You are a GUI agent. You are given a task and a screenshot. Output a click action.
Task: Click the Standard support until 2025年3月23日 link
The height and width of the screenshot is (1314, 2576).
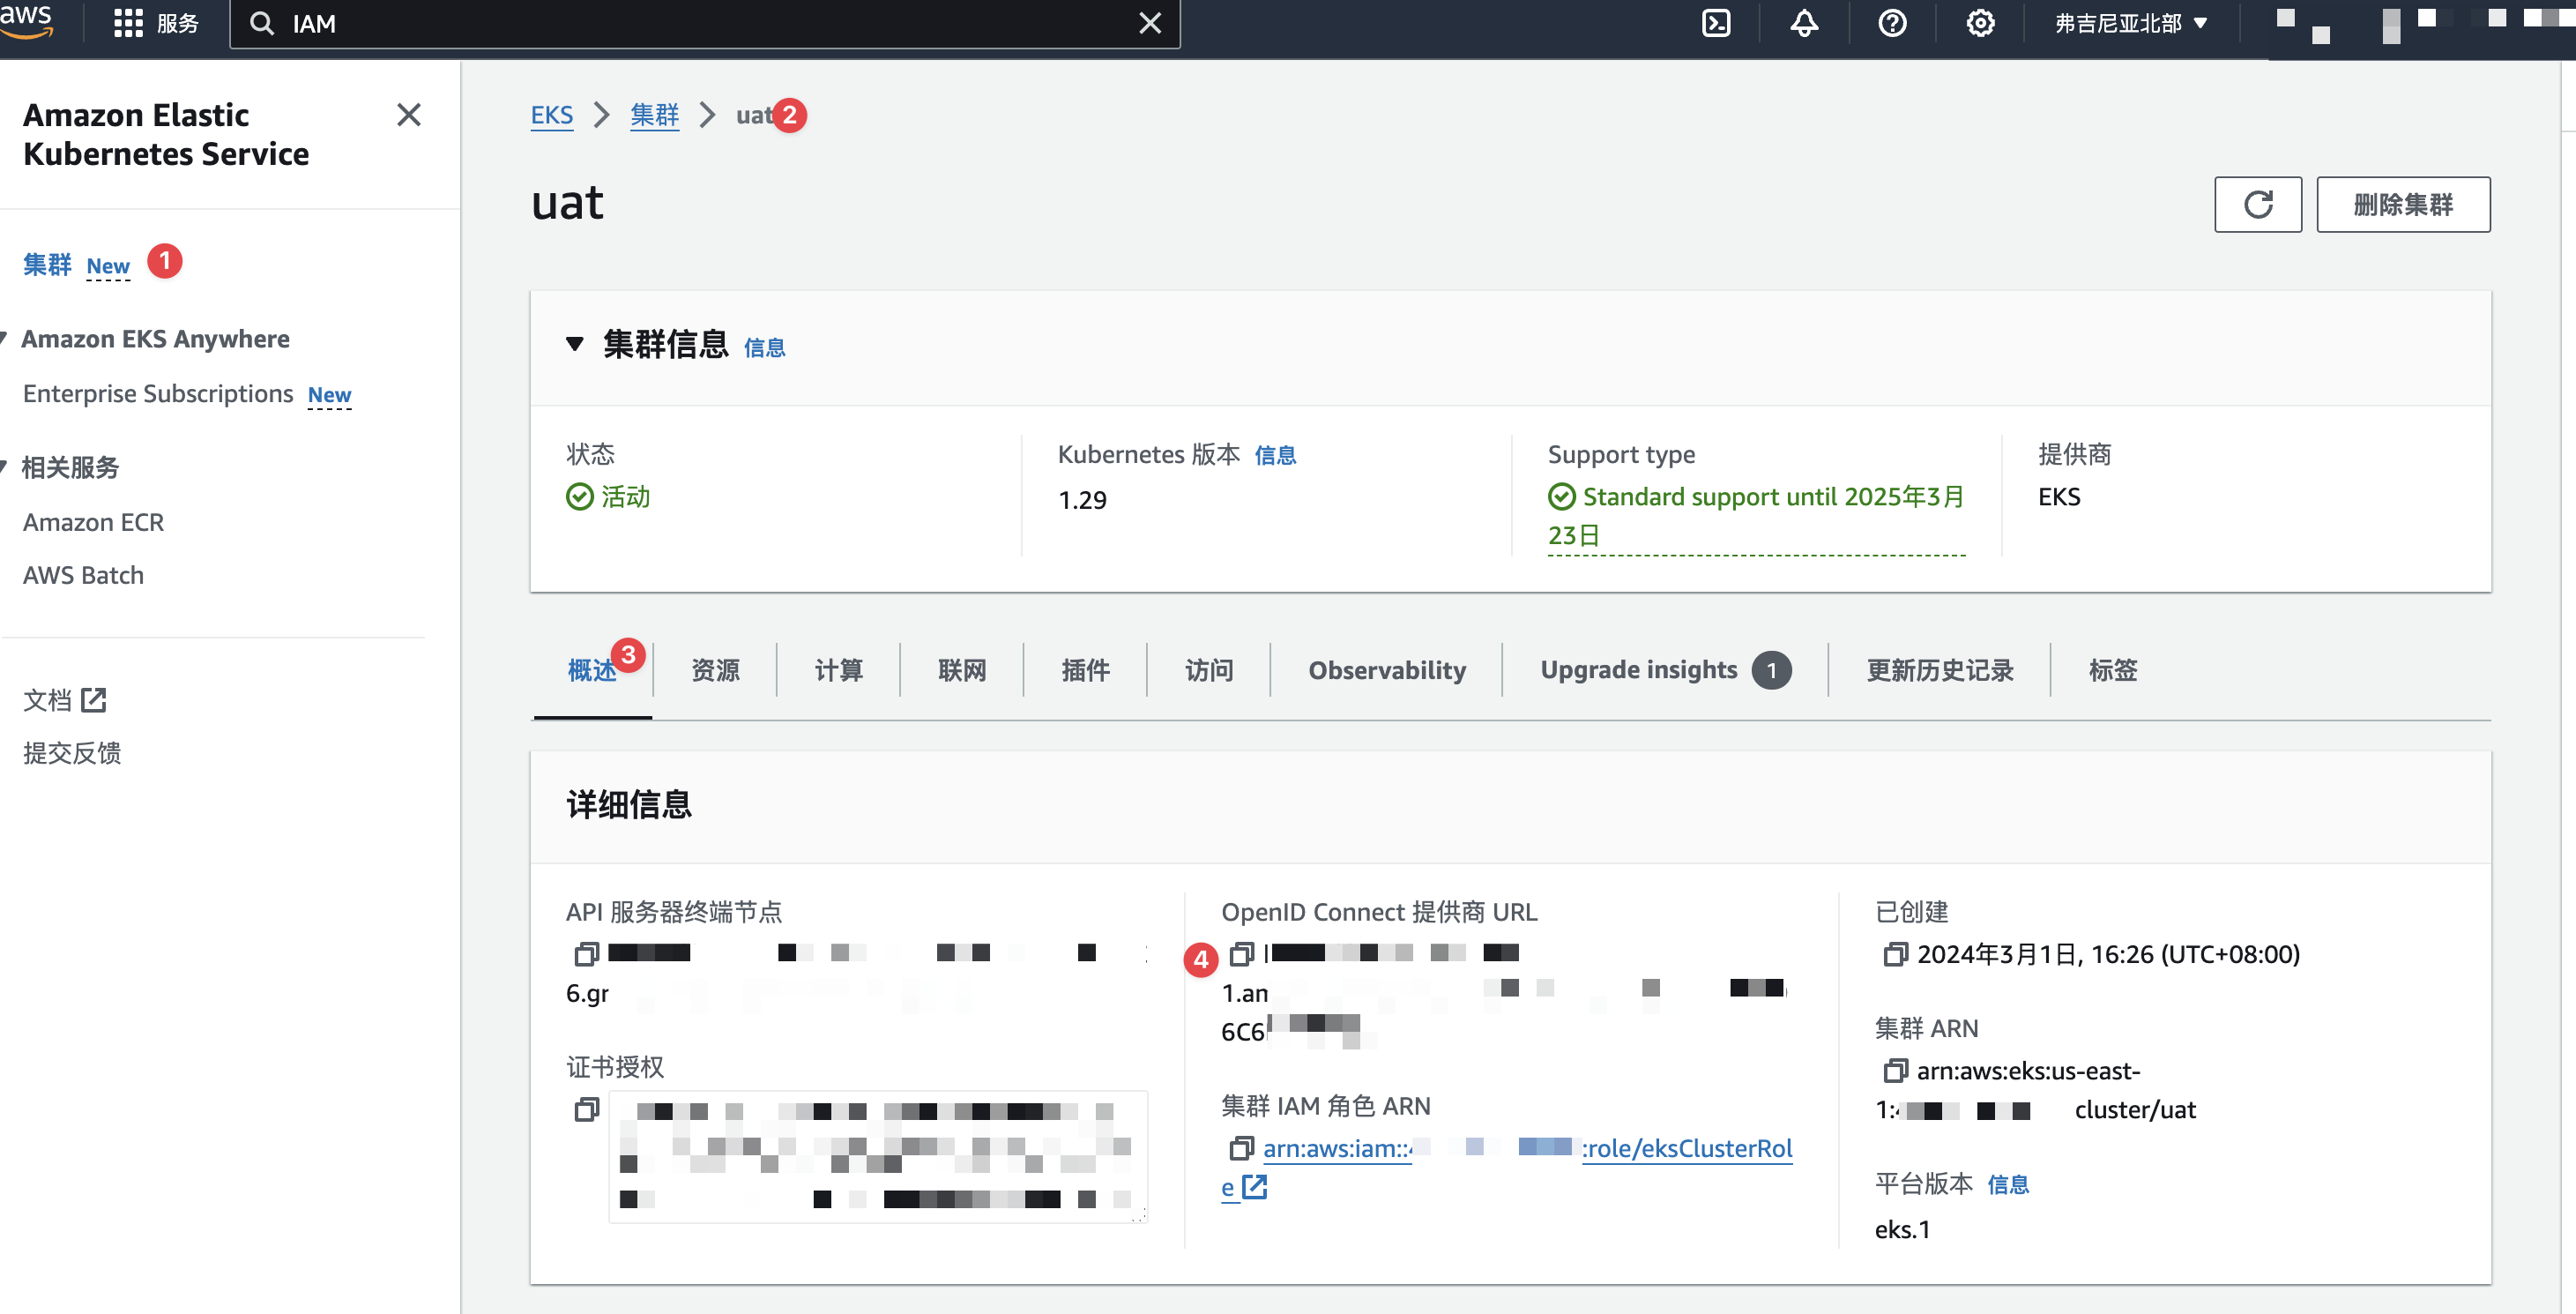point(1757,516)
